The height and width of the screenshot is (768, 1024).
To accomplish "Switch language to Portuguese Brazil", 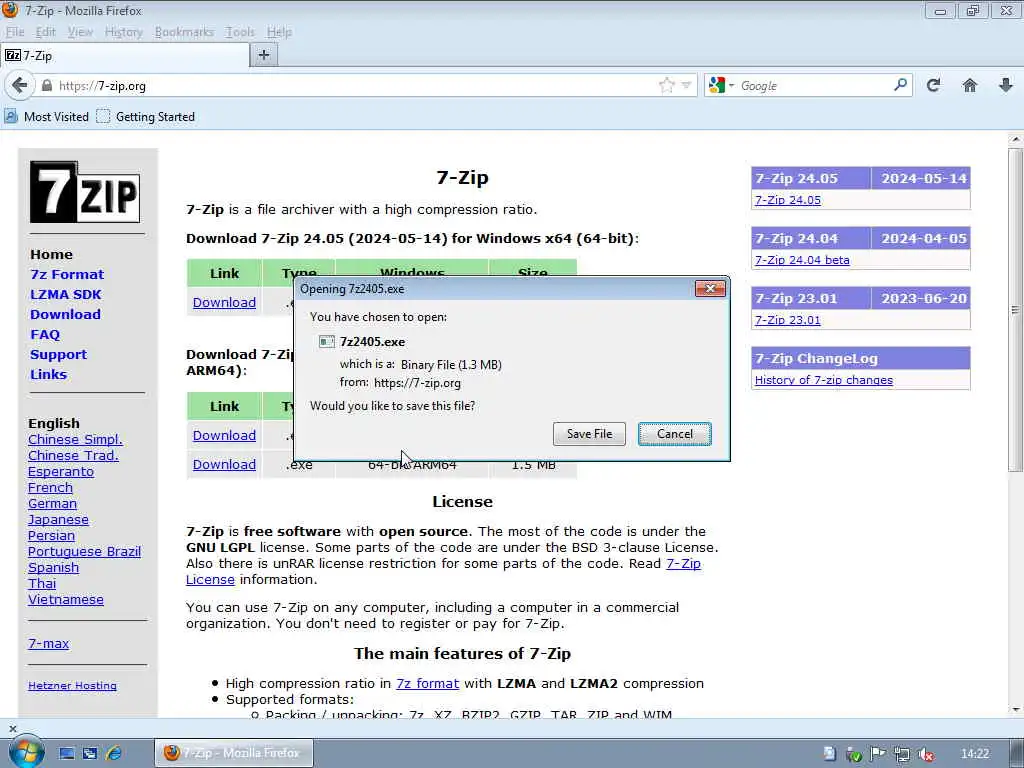I will click(84, 552).
